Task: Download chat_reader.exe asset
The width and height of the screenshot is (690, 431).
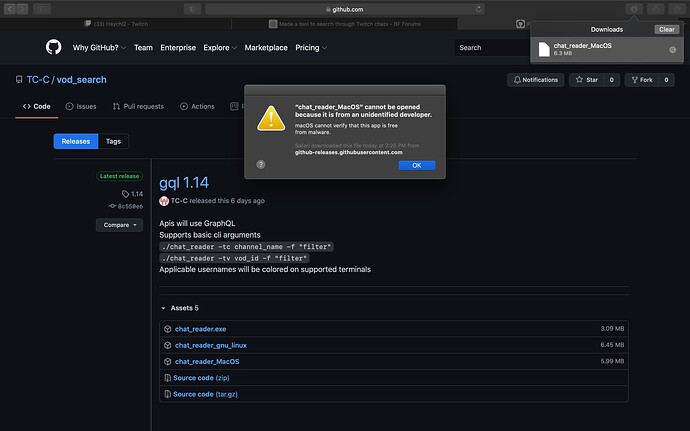Action: [x=201, y=329]
